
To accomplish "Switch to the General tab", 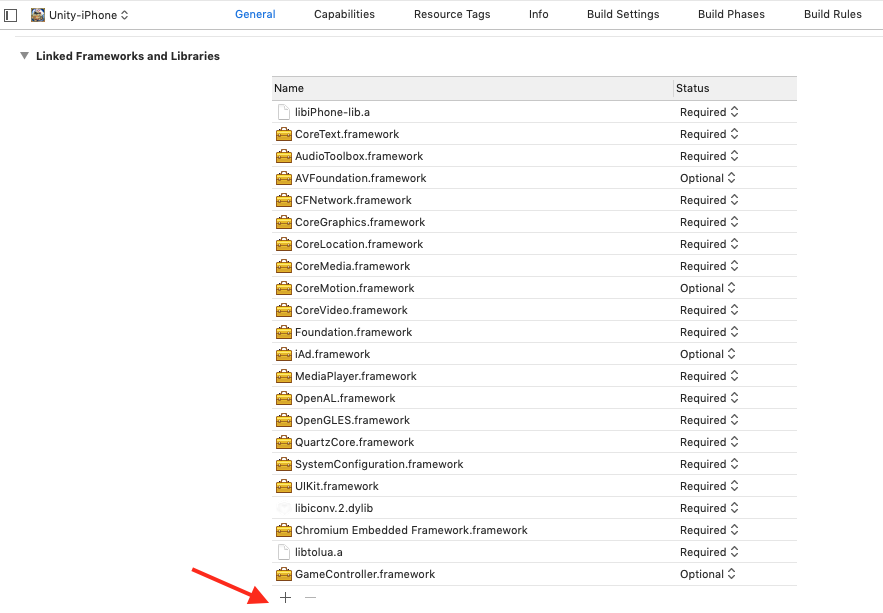I will point(255,15).
